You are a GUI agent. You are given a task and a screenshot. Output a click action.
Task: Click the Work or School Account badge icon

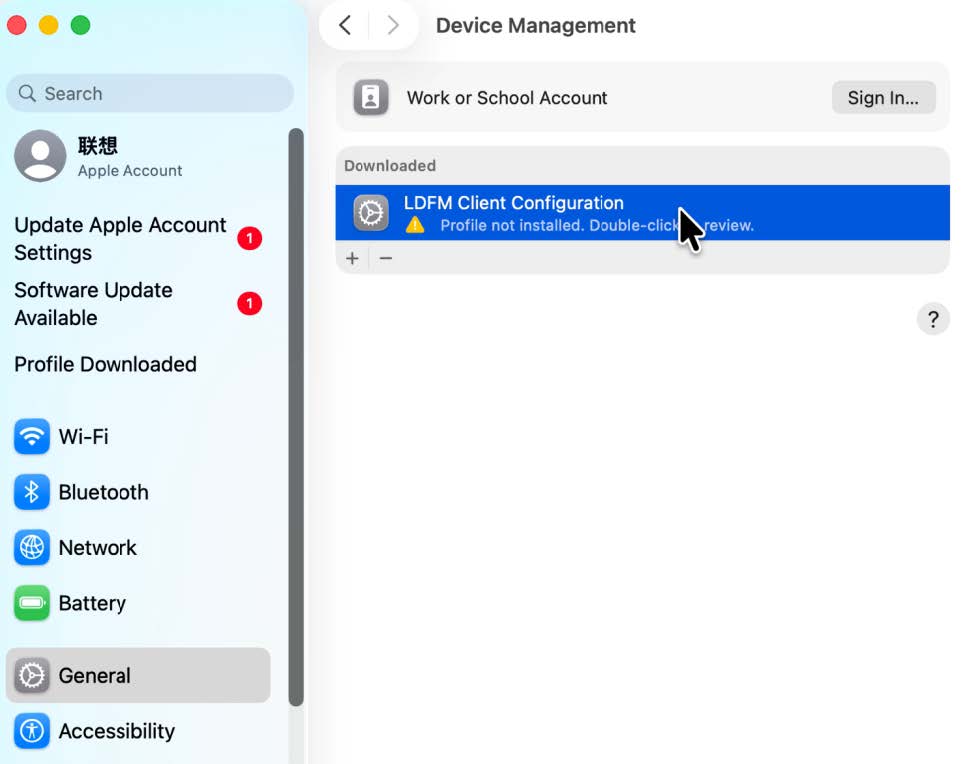370,97
